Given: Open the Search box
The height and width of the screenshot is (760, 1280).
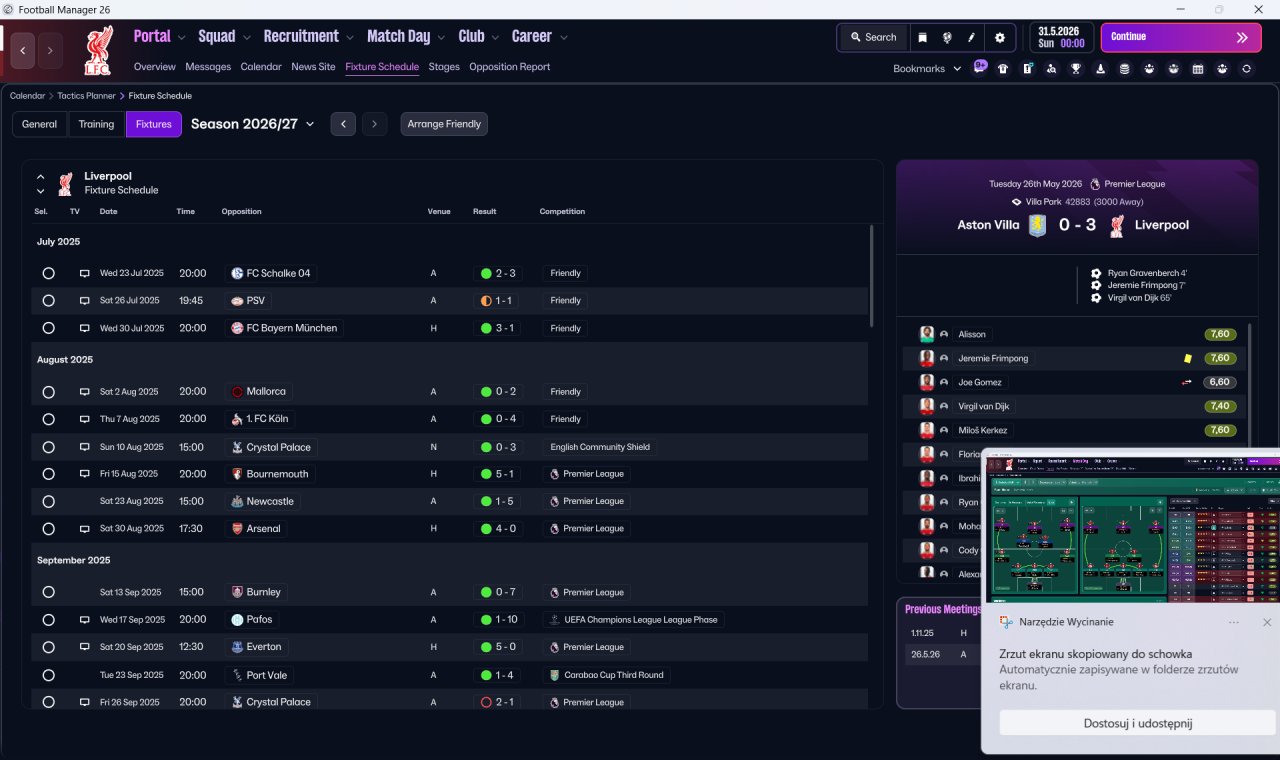Looking at the screenshot, I should (873, 37).
